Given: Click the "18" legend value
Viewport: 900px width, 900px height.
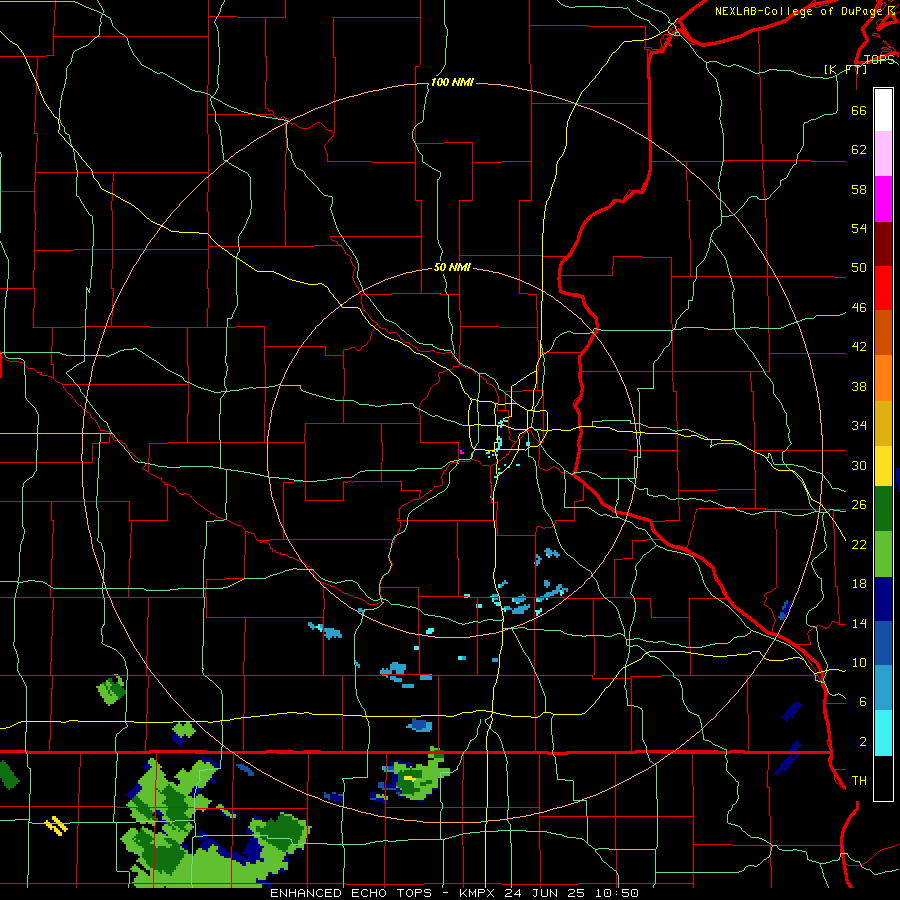Looking at the screenshot, I should point(859,584).
